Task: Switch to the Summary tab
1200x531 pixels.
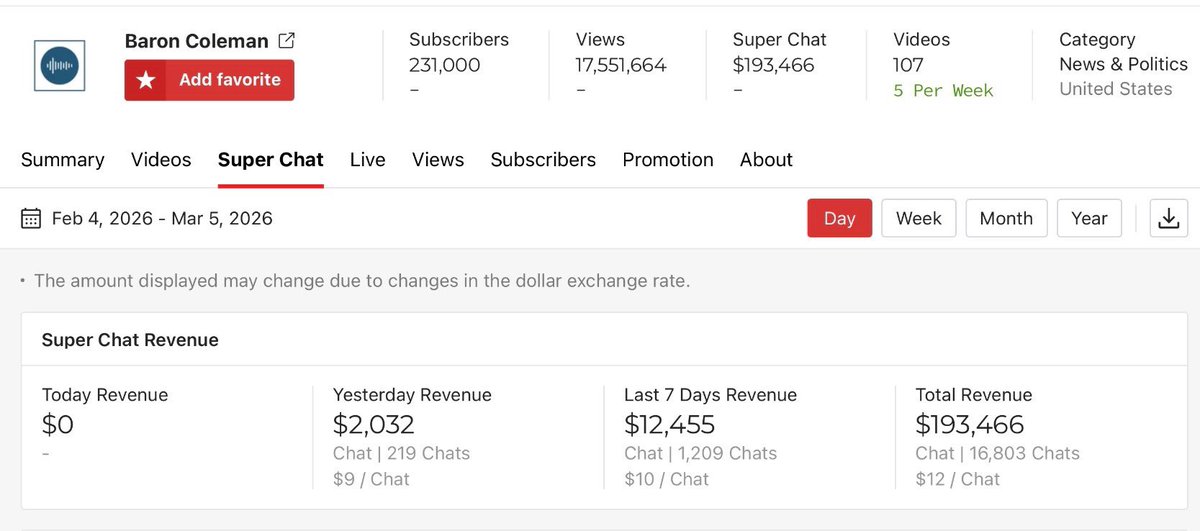Action: coord(63,160)
